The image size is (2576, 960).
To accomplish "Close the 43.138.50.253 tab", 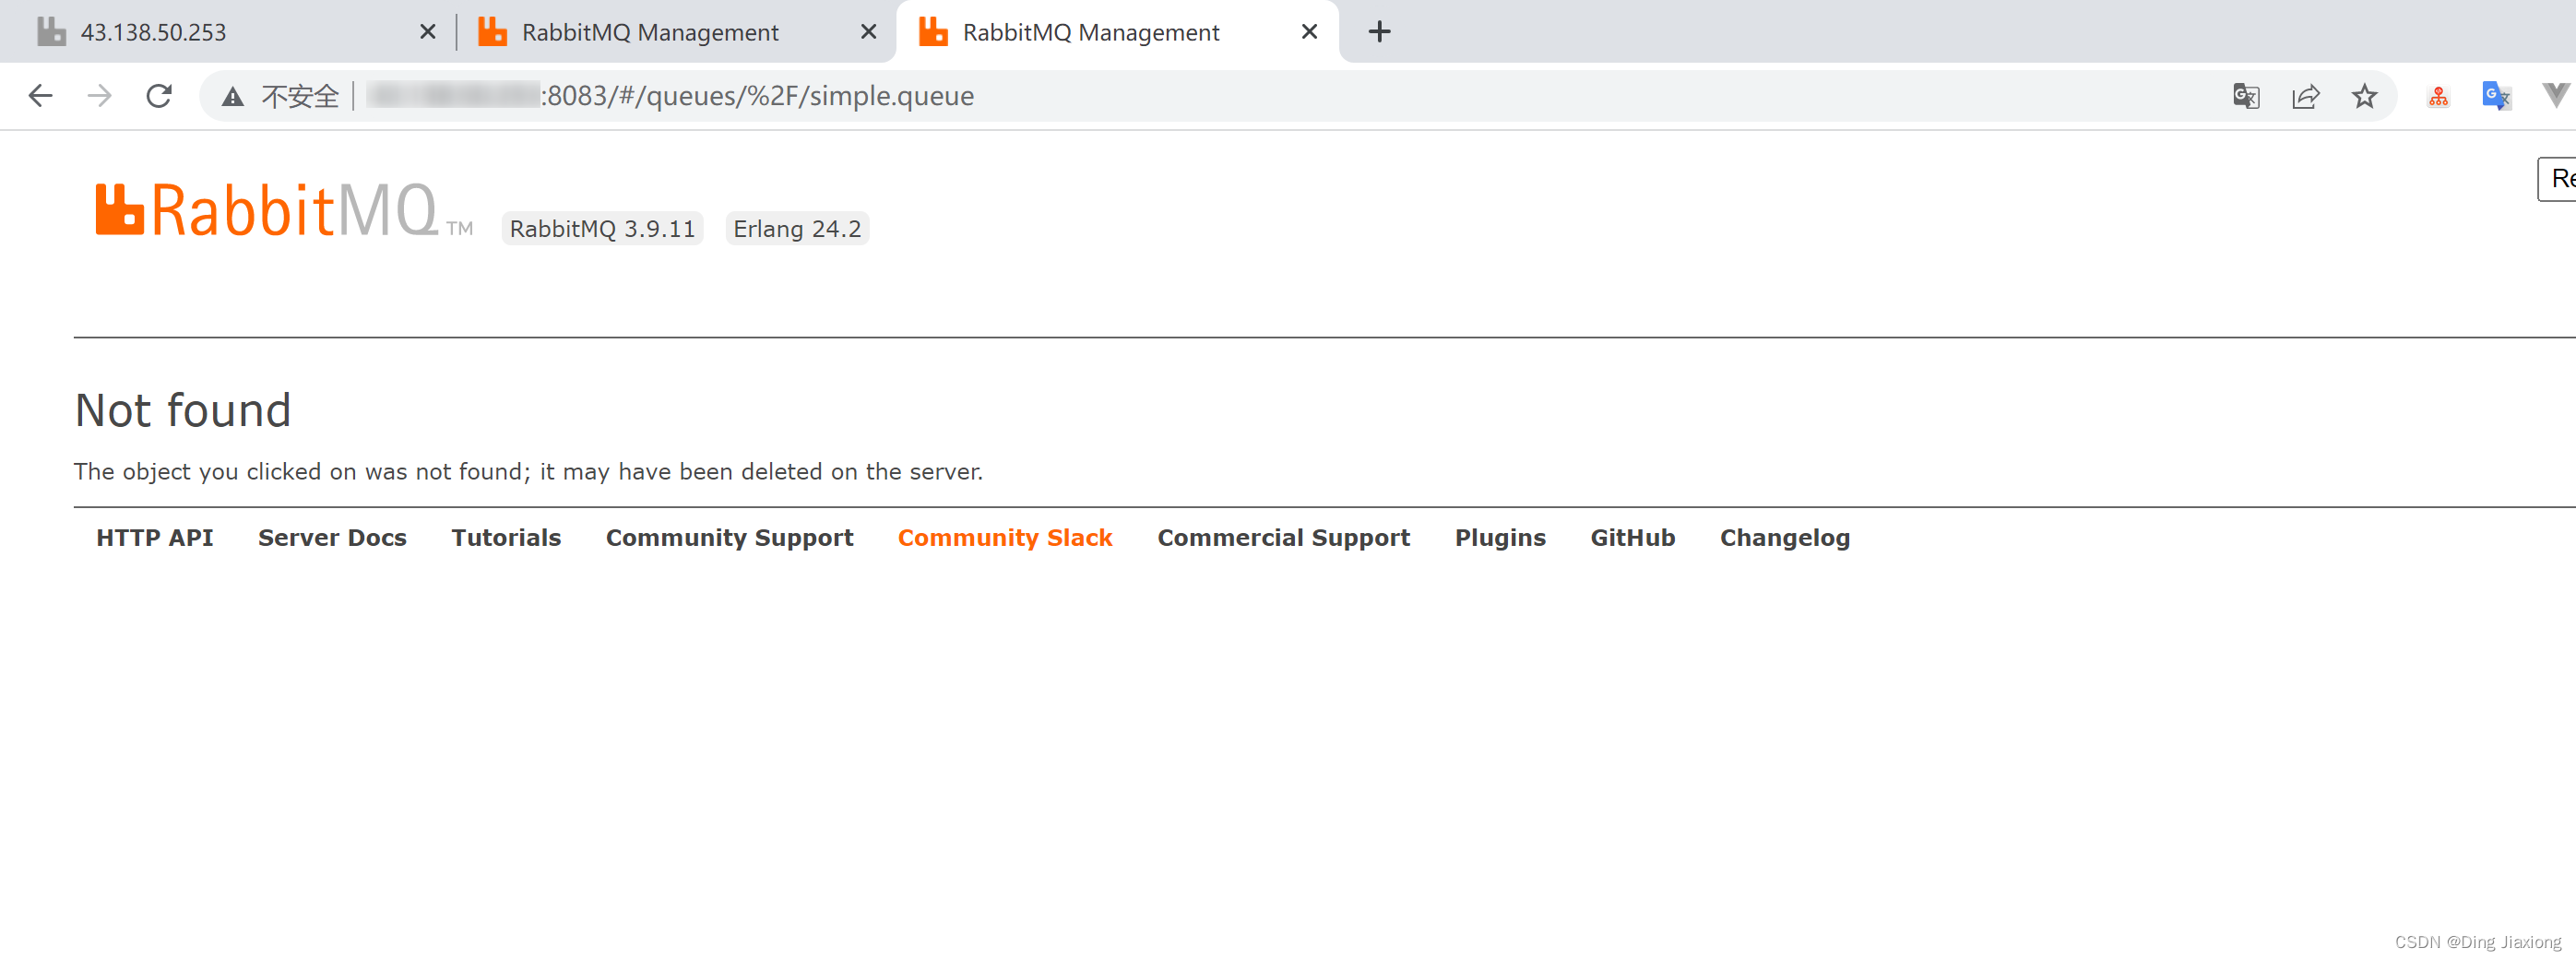I will 428,32.
